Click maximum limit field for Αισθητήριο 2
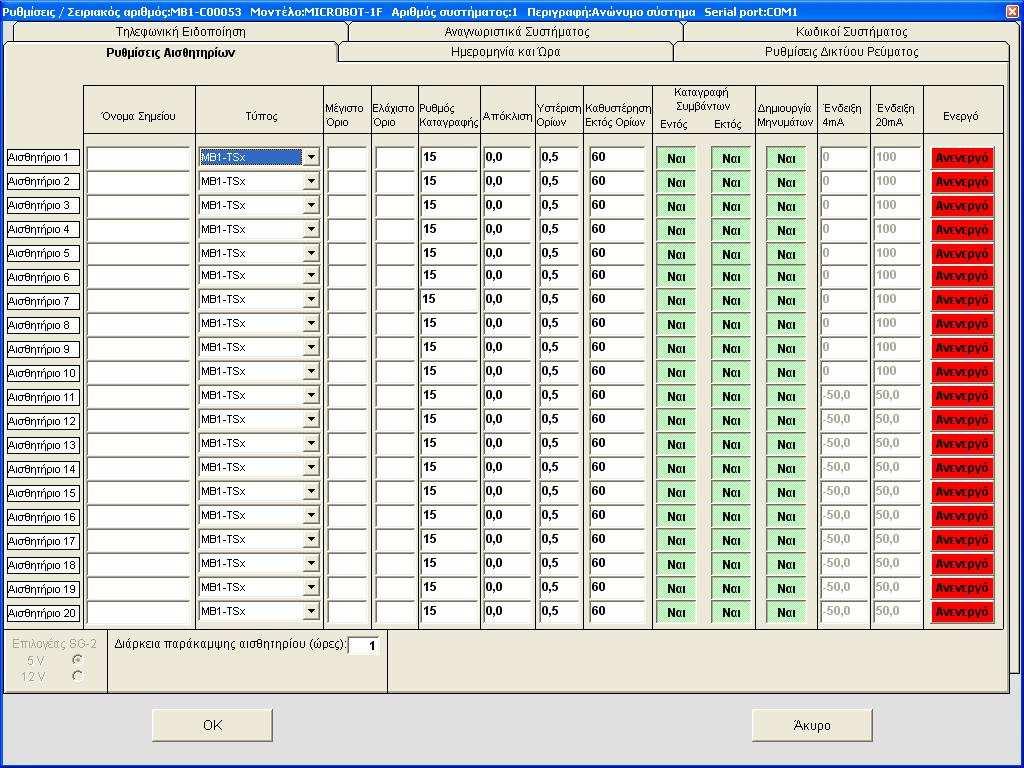 pos(347,182)
